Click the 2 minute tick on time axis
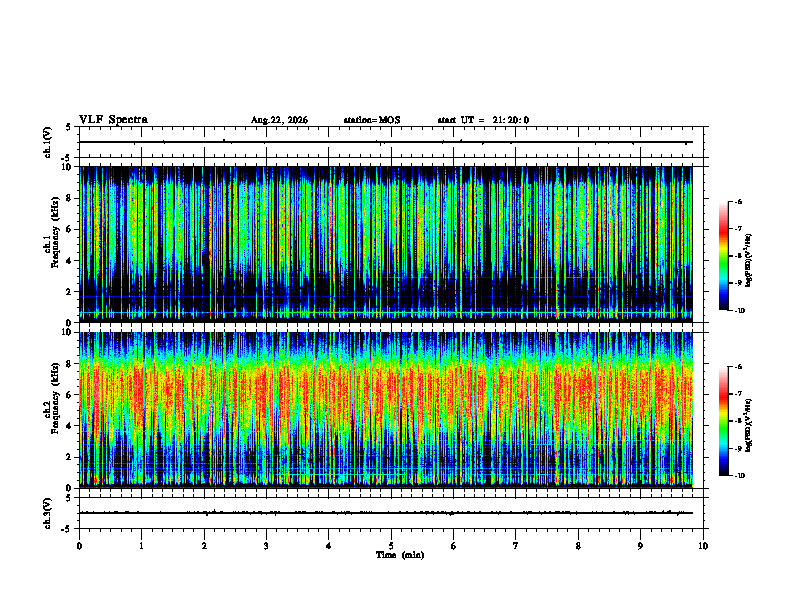This screenshot has height=612, width=792. tap(204, 546)
